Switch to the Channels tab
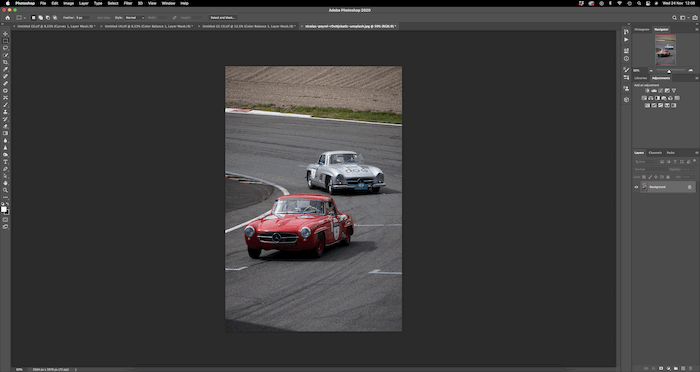The height and width of the screenshot is (372, 700). [655, 153]
